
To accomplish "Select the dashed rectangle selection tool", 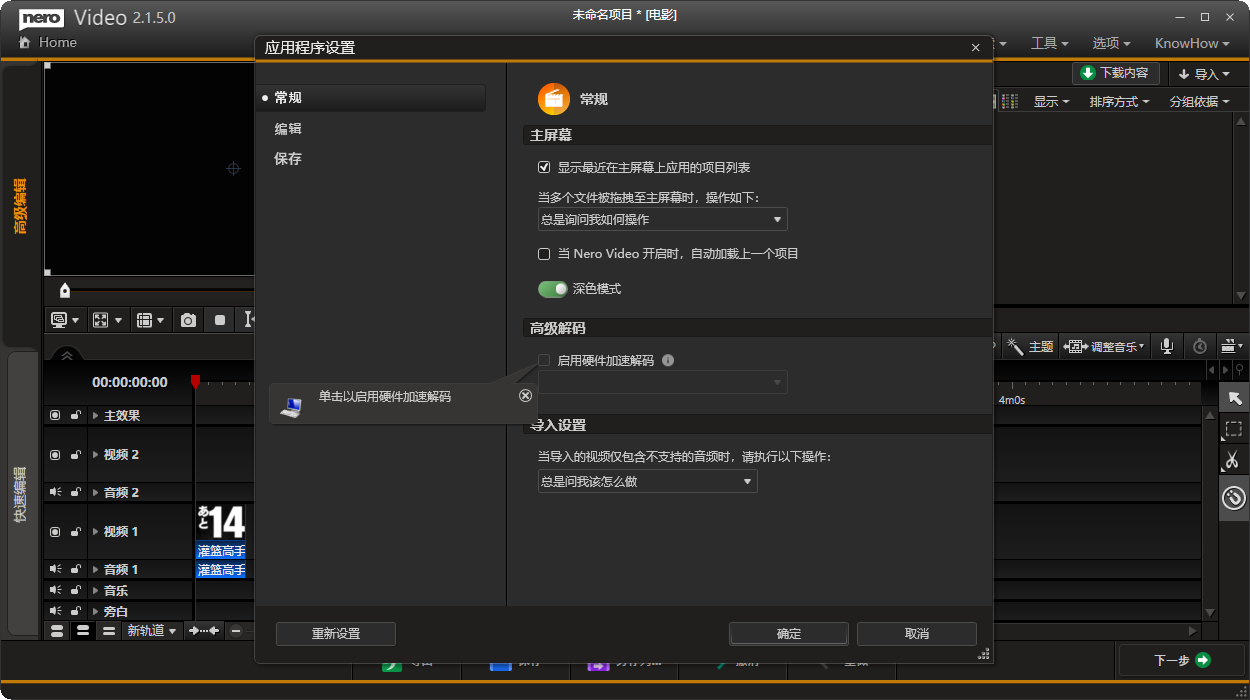I will coord(1234,429).
